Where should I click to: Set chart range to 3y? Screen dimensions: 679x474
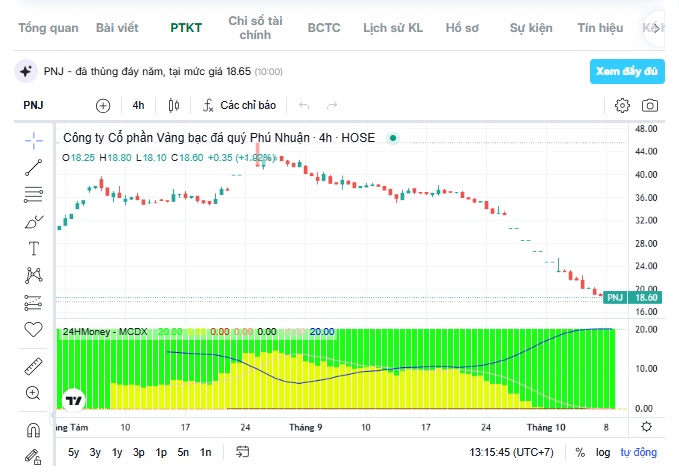click(95, 452)
